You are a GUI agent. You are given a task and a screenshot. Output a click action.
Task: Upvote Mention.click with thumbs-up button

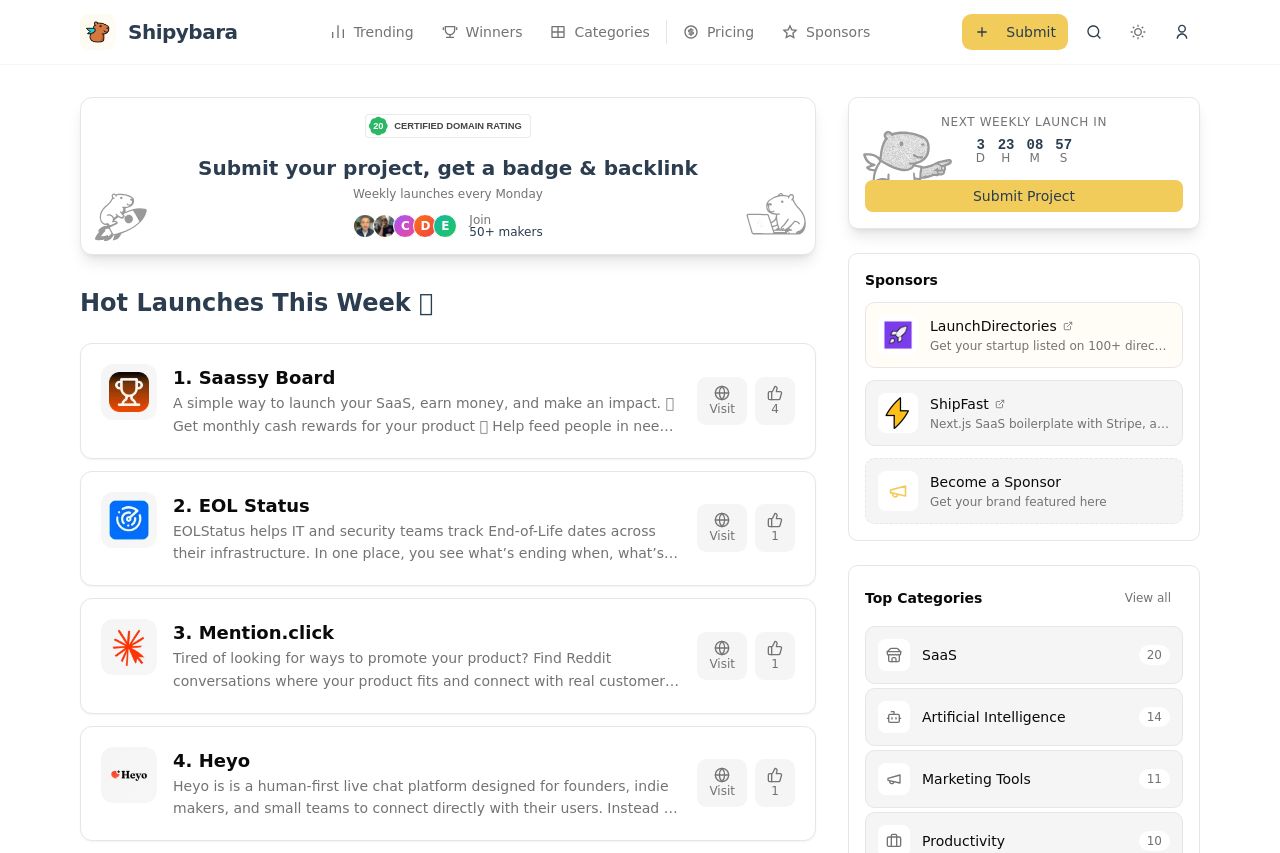(775, 655)
